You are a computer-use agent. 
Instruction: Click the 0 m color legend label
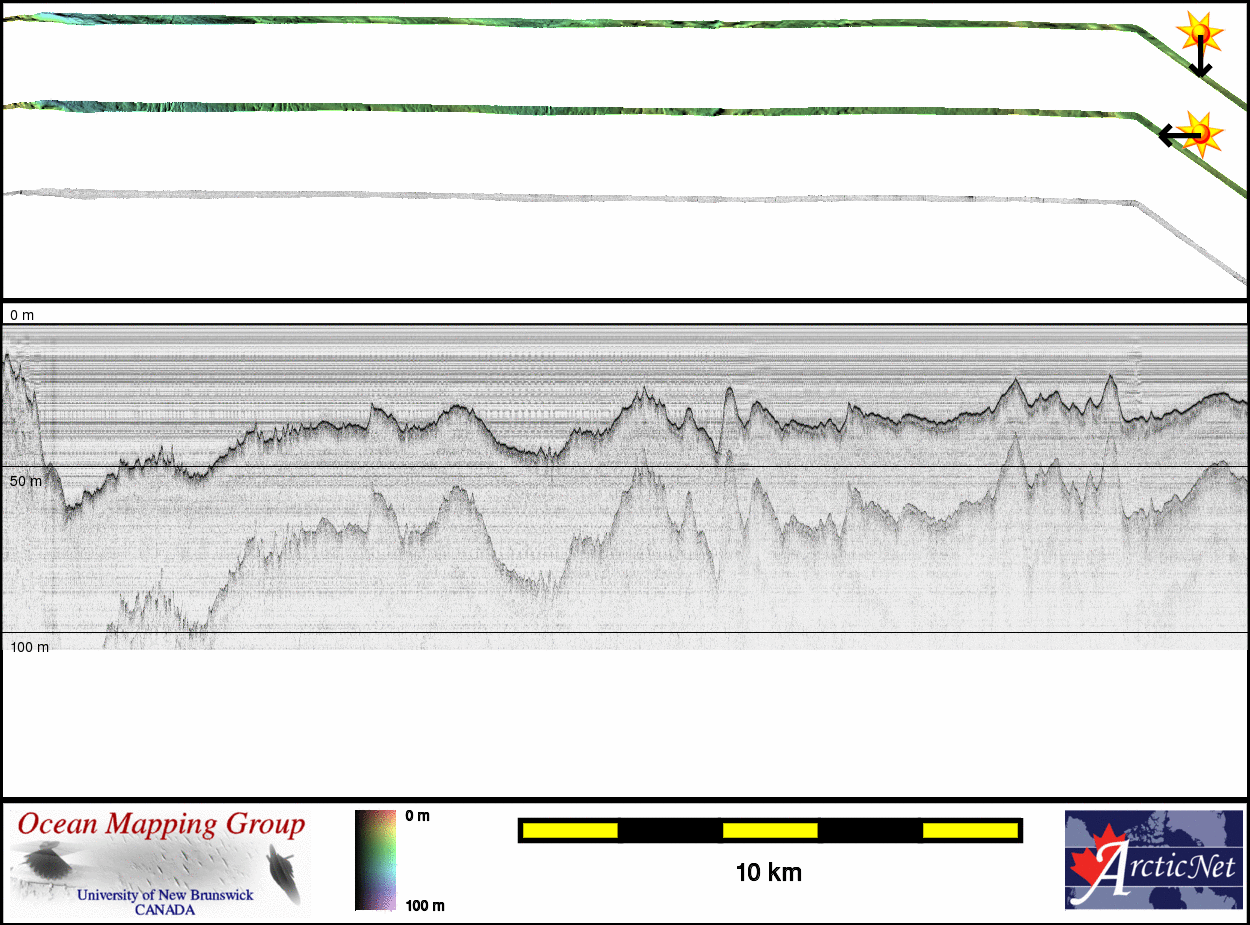pos(418,816)
